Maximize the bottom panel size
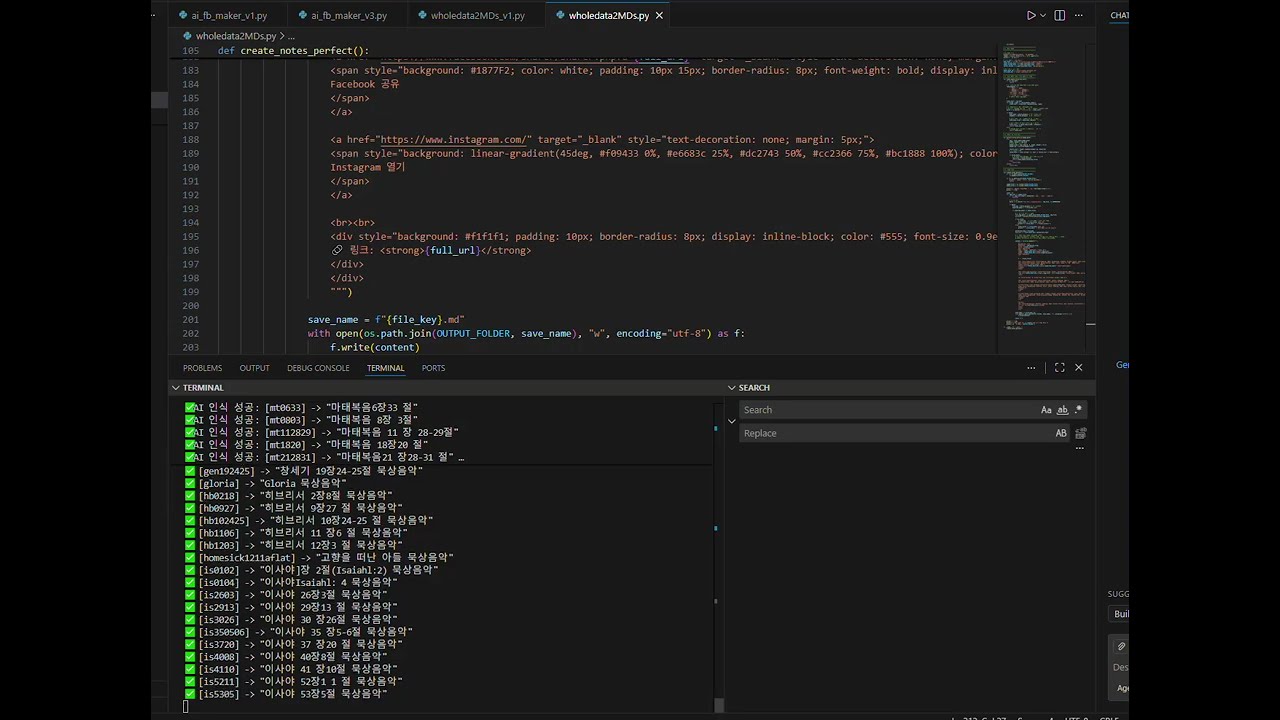Screen dimensions: 1280x720 click(1060, 368)
